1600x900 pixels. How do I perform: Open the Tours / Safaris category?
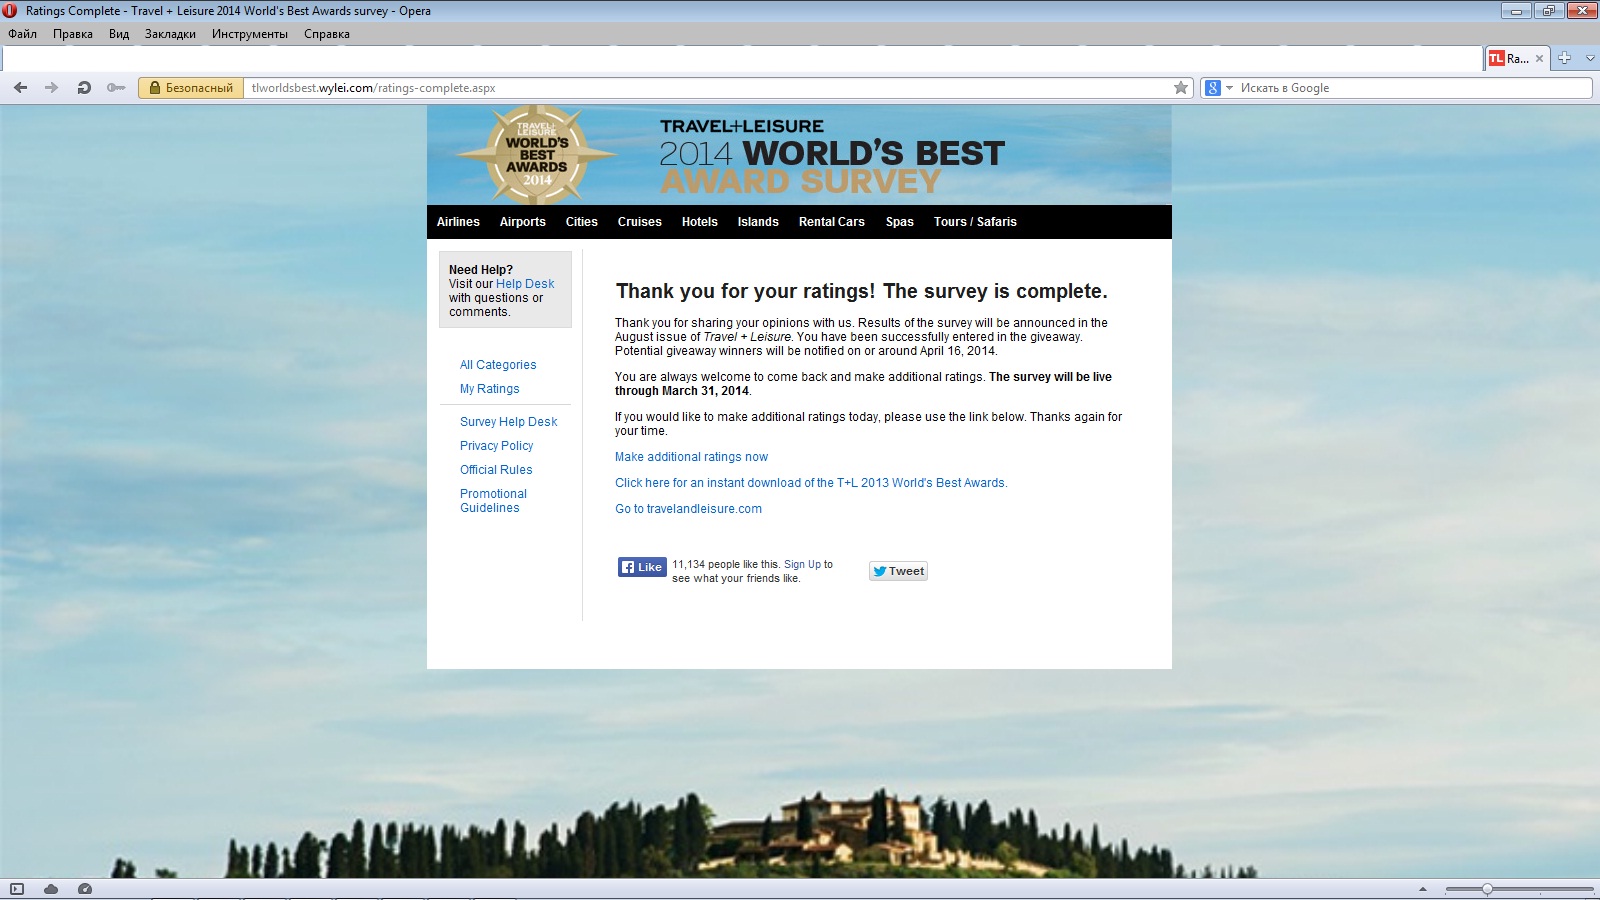point(975,222)
